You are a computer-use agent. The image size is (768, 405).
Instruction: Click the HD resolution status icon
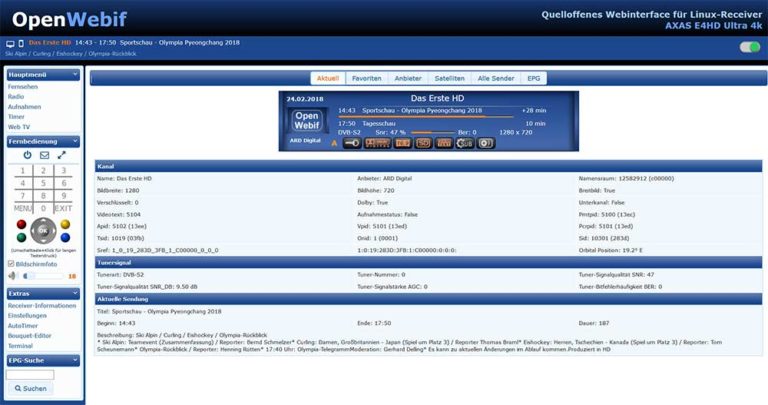(x=423, y=143)
